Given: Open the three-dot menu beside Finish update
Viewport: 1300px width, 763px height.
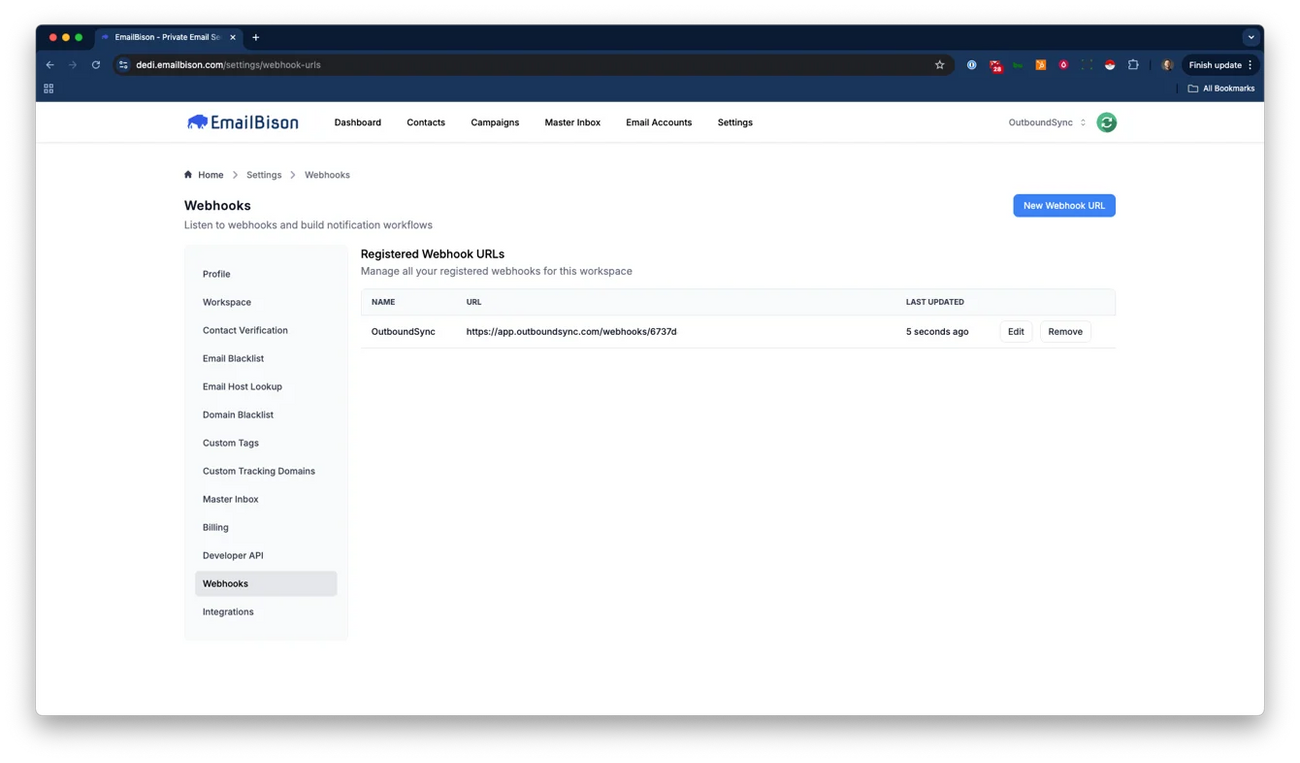Looking at the screenshot, I should (x=1249, y=64).
